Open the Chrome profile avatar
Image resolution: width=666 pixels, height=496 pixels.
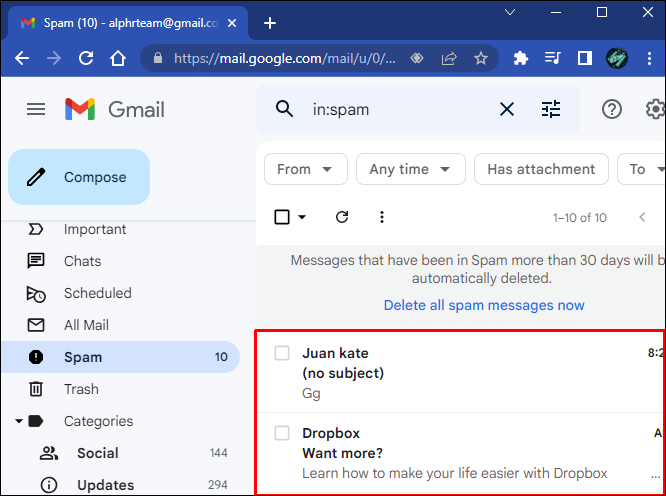click(x=617, y=58)
